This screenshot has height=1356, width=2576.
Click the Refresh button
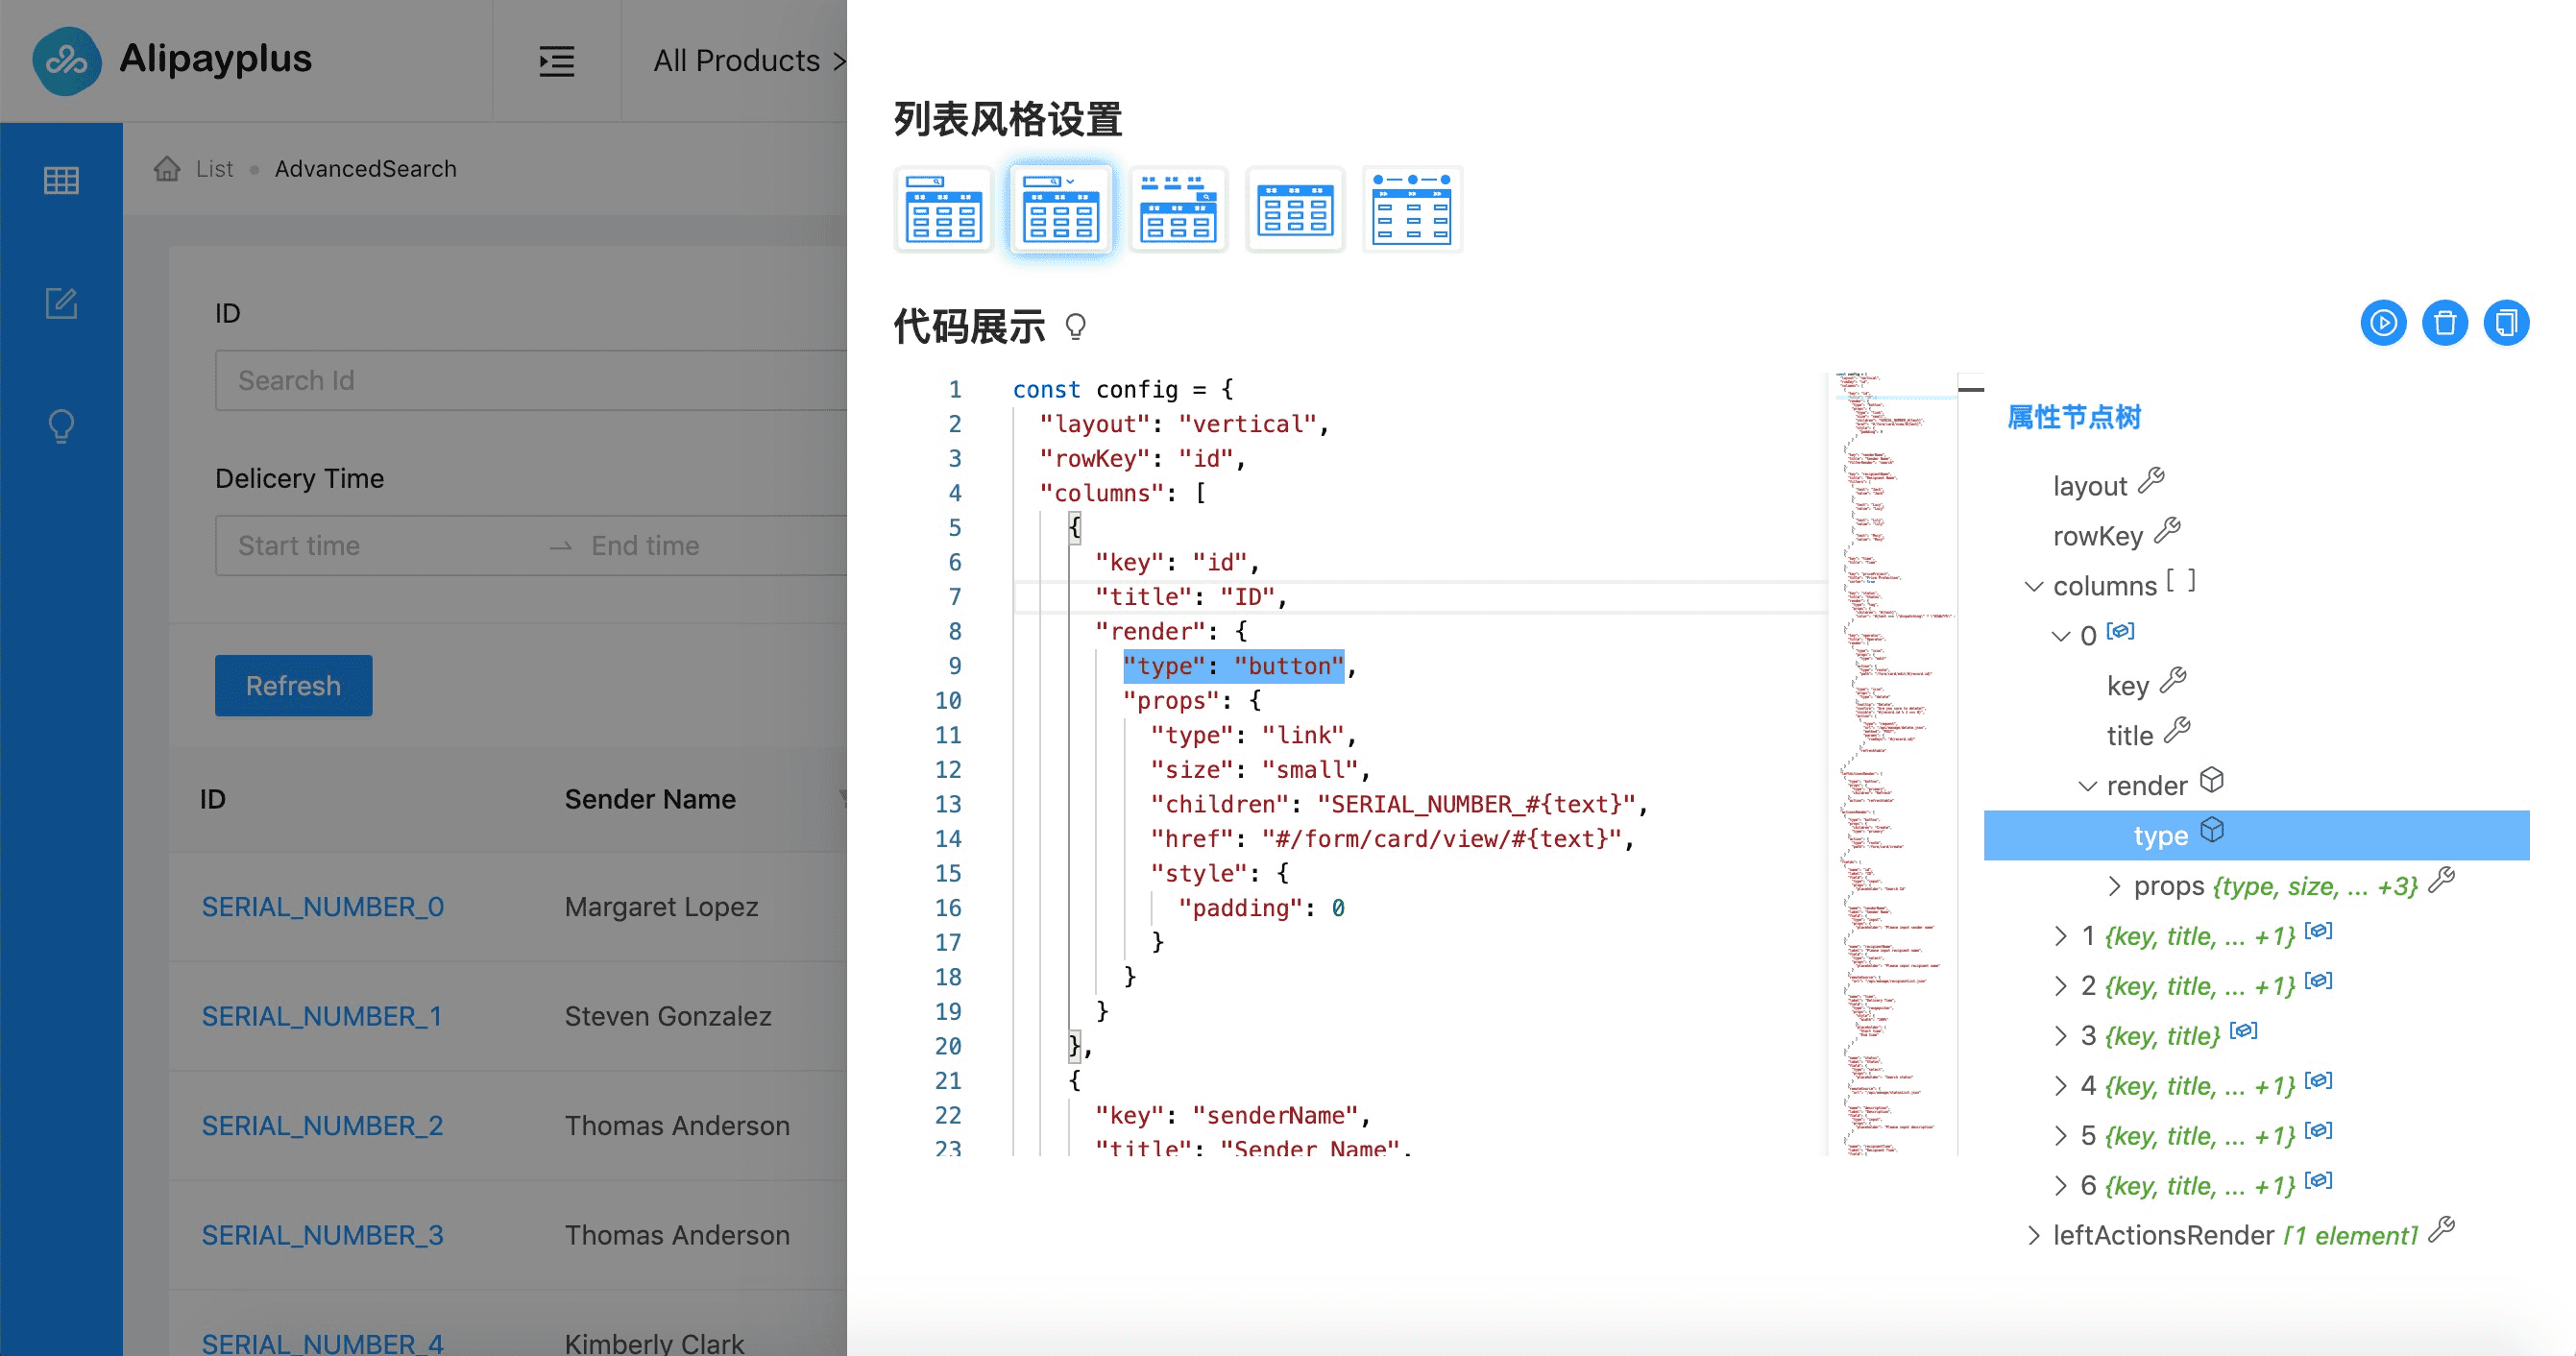pyautogui.click(x=293, y=685)
